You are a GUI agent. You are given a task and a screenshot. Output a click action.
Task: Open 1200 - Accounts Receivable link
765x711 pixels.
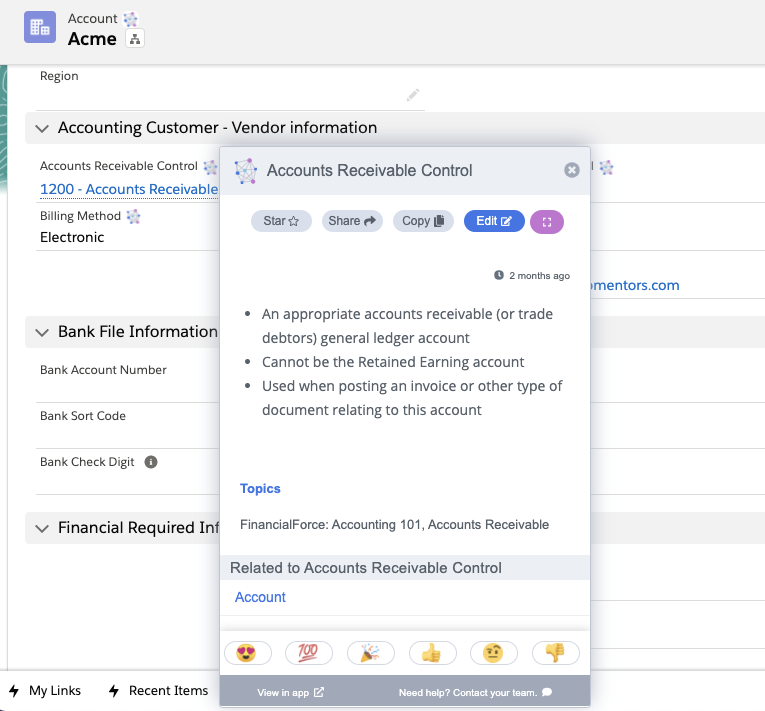[x=129, y=189]
